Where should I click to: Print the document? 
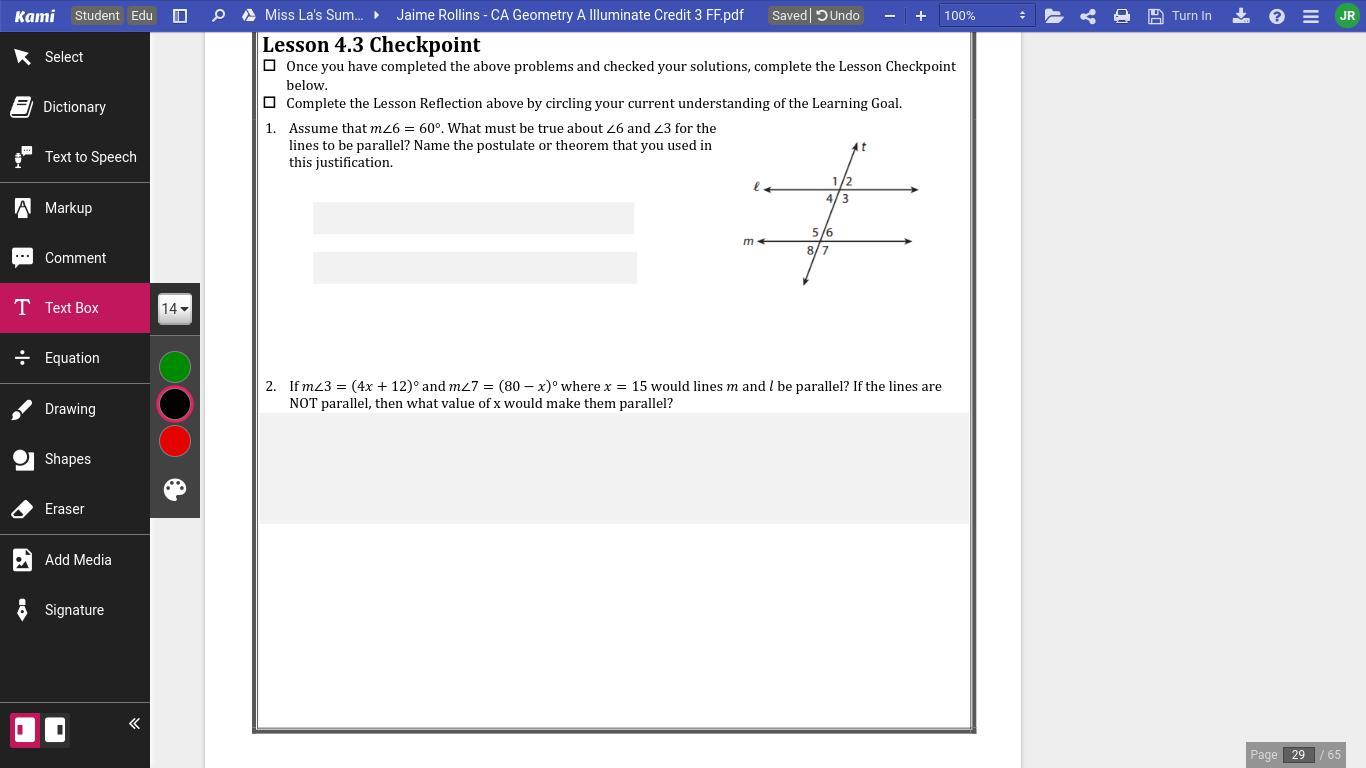coord(1122,16)
